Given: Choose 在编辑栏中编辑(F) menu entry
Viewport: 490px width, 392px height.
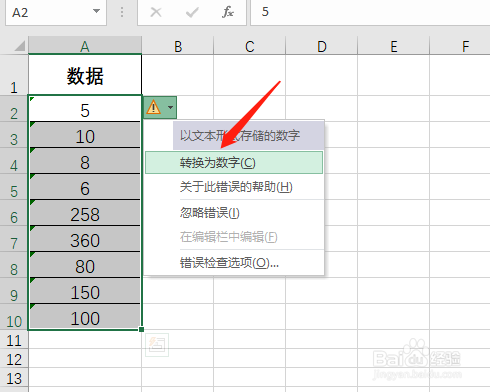Looking at the screenshot, I should tap(234, 237).
